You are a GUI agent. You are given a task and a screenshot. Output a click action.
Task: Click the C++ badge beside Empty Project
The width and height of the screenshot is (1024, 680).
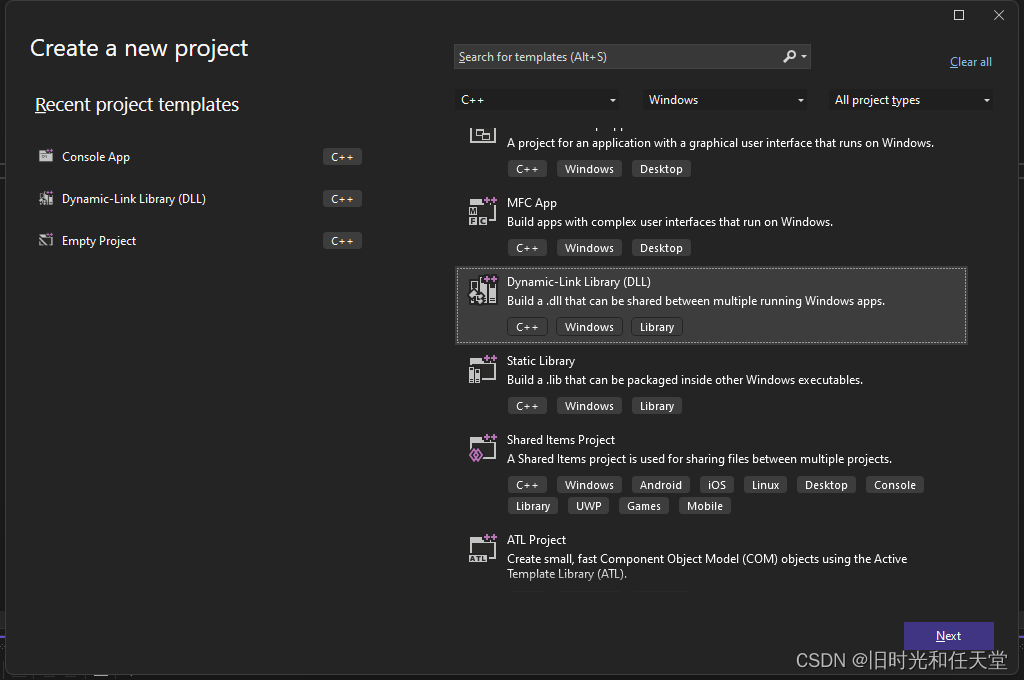[x=342, y=241]
